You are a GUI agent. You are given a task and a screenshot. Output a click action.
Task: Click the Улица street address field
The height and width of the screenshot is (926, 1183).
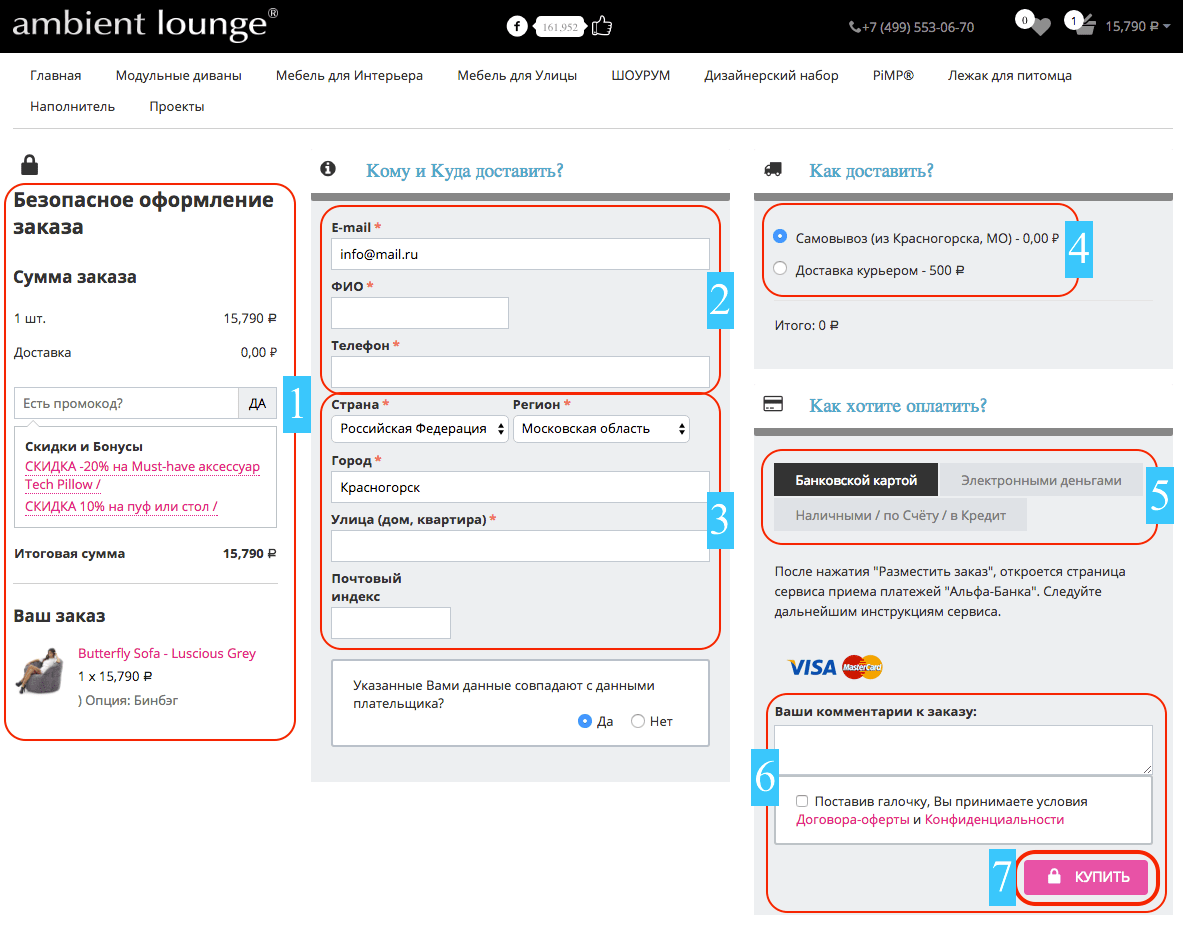(520, 546)
